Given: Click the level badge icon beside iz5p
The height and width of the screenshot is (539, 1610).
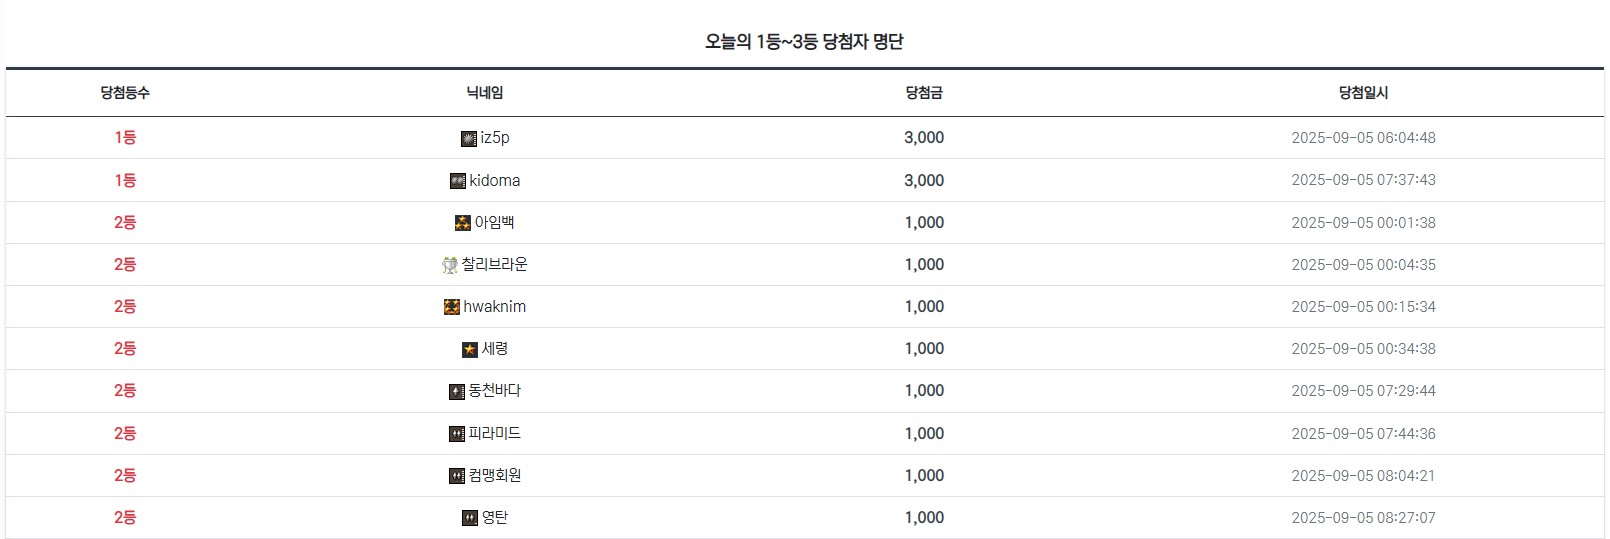Looking at the screenshot, I should pos(468,138).
